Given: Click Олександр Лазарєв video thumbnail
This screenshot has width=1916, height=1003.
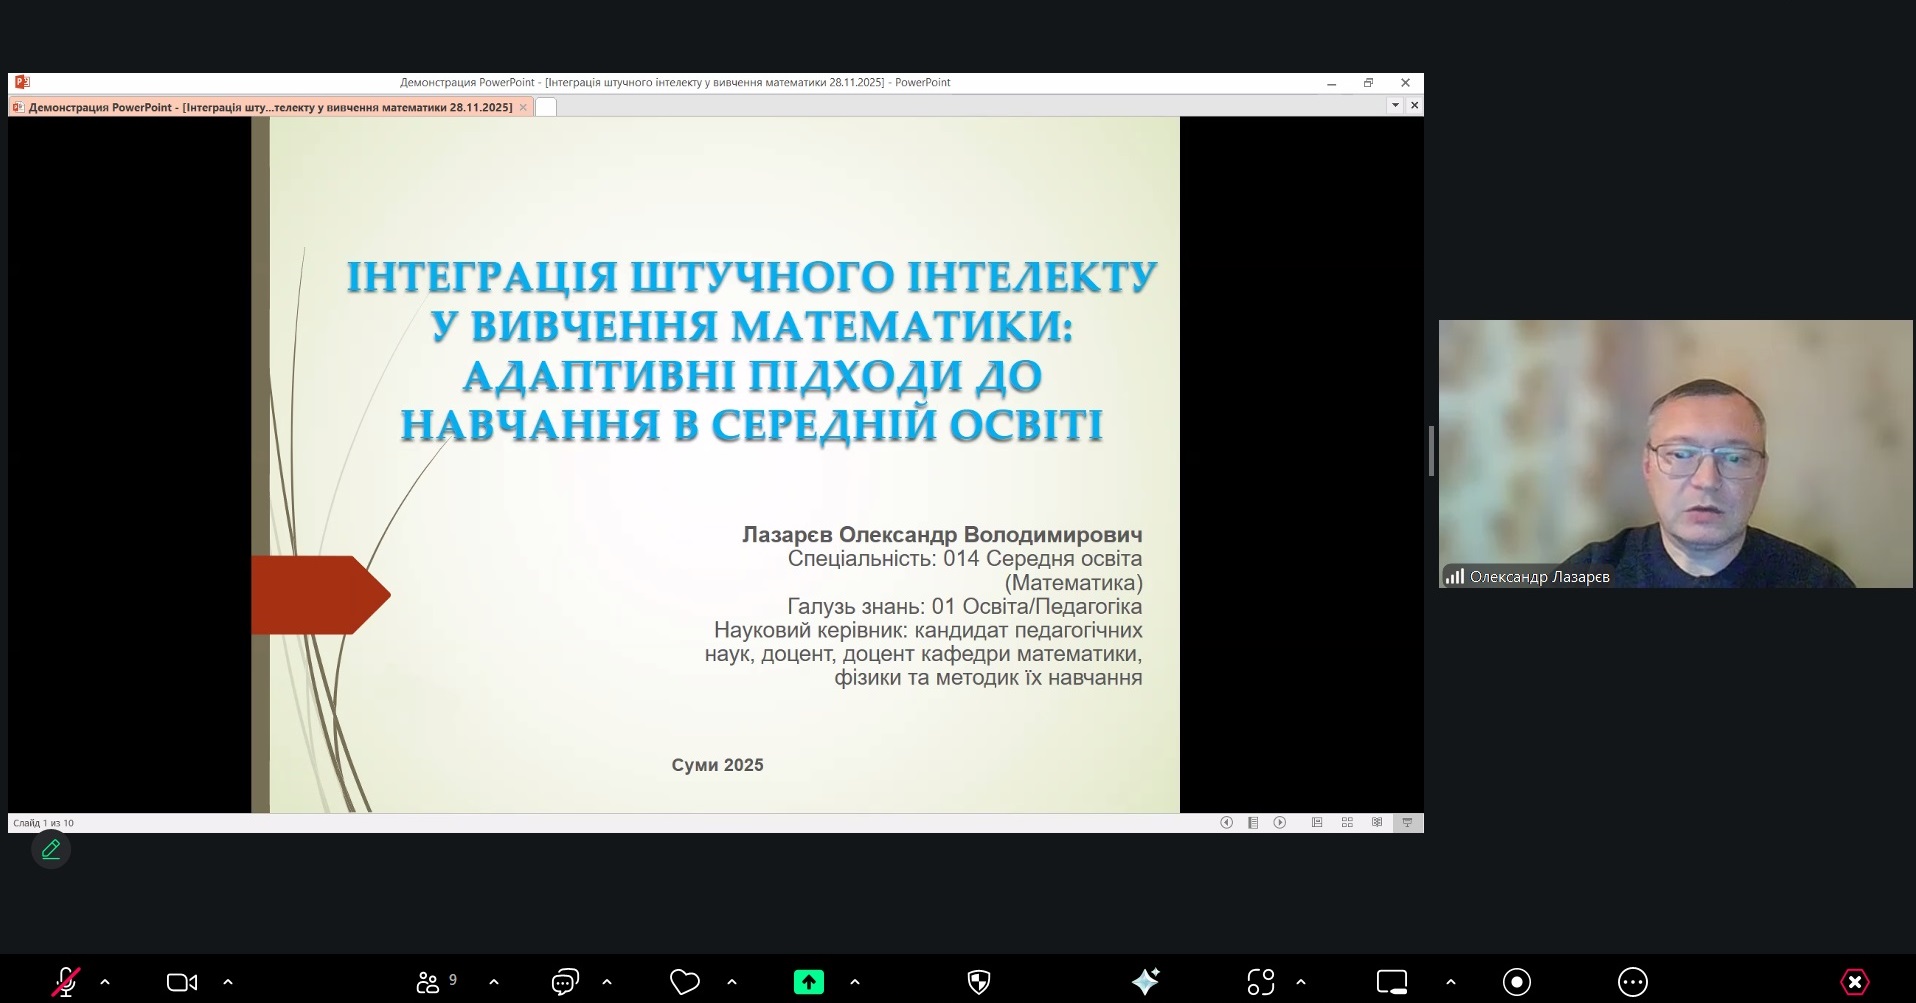Looking at the screenshot, I should click(1675, 453).
